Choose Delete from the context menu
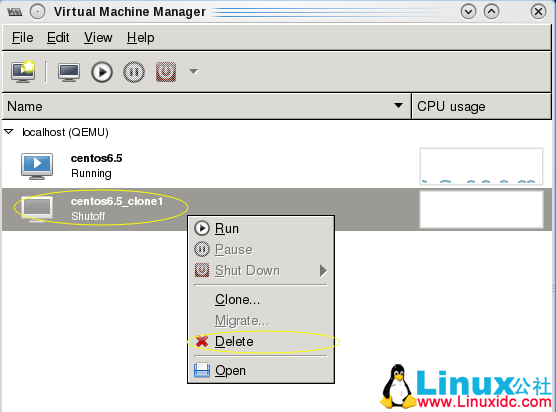This screenshot has height=412, width=556. coord(261,341)
